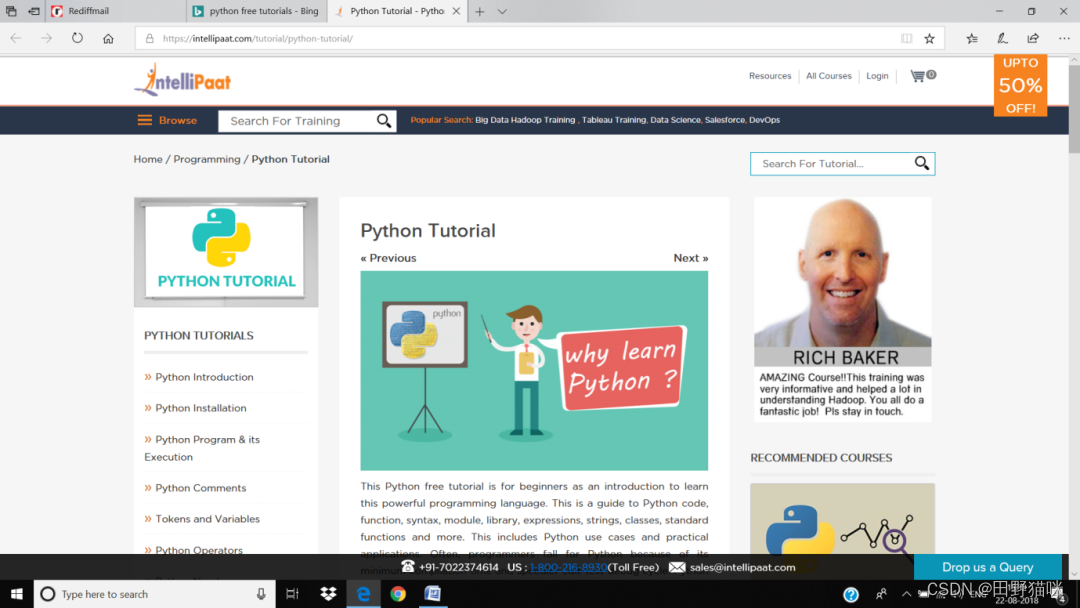Open Dropbox from the taskbar
This screenshot has width=1080, height=608.
[x=328, y=594]
